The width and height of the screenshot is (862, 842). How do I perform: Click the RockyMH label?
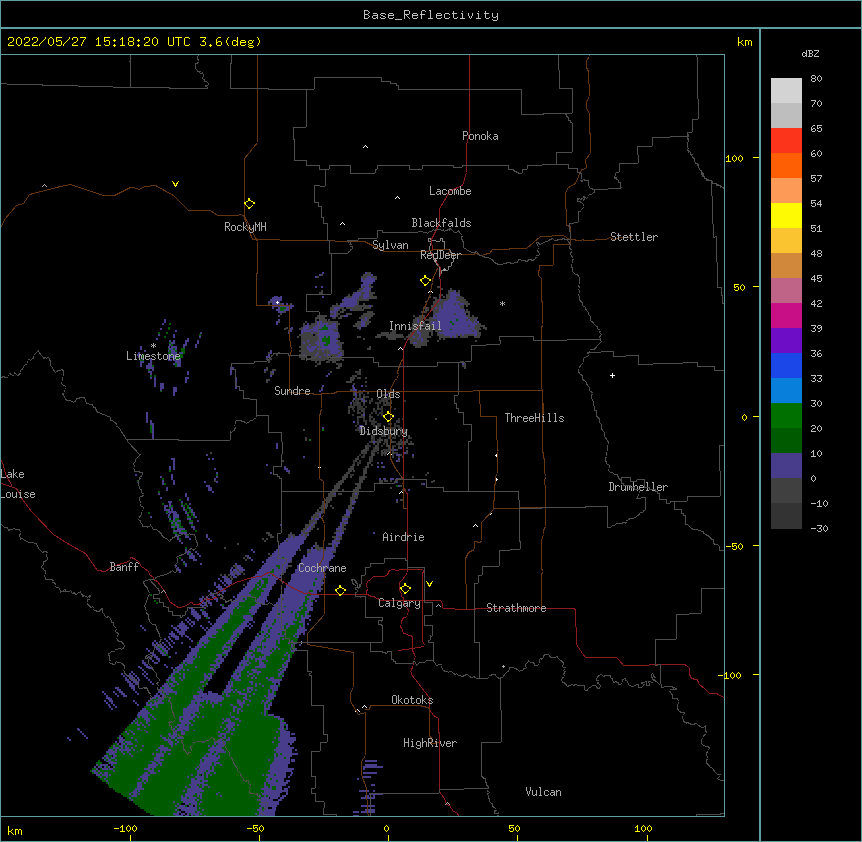pos(245,227)
